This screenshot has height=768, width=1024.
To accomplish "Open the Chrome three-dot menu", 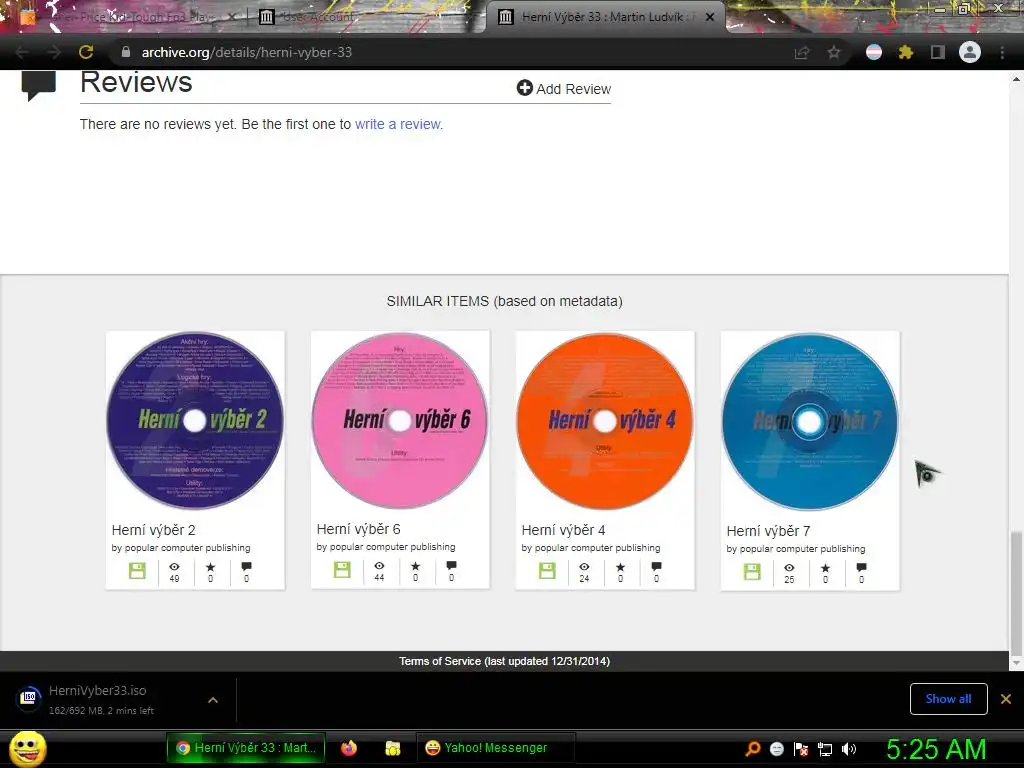I will pos(1002,52).
